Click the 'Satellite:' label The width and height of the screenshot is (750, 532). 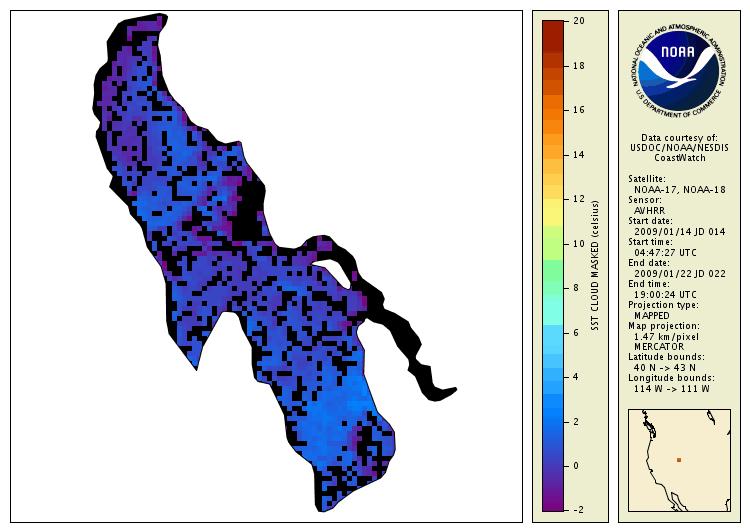coord(647,179)
